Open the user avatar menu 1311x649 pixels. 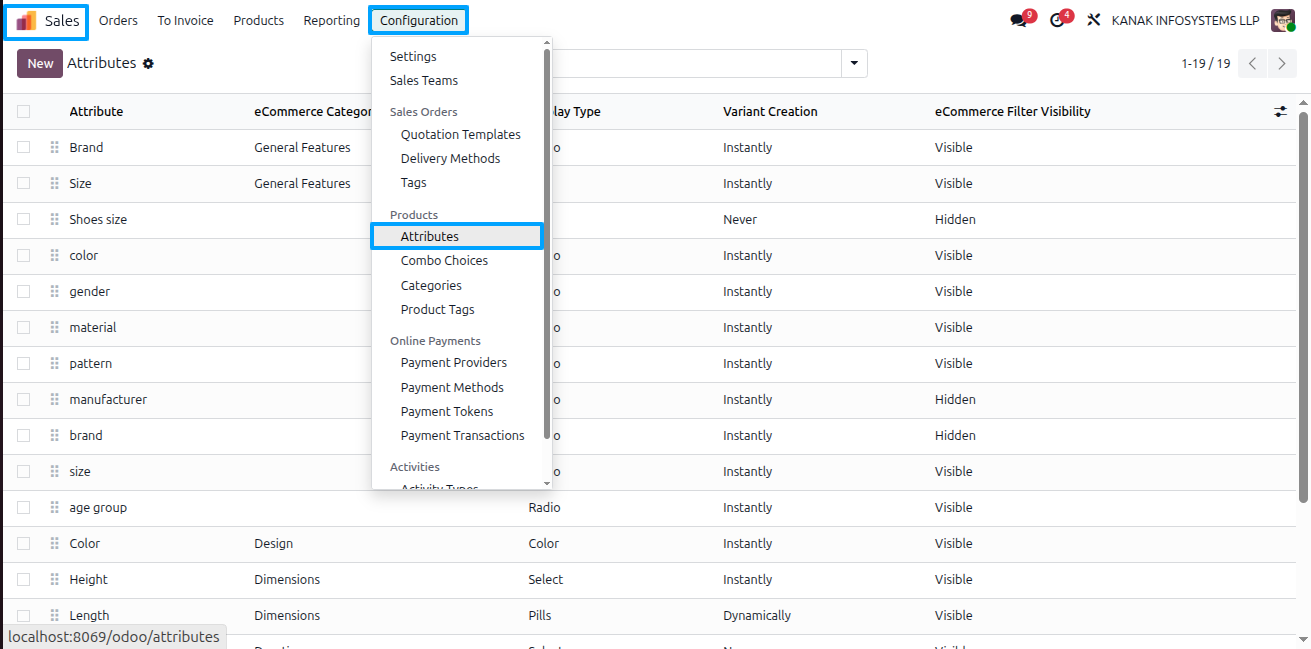(x=1283, y=21)
